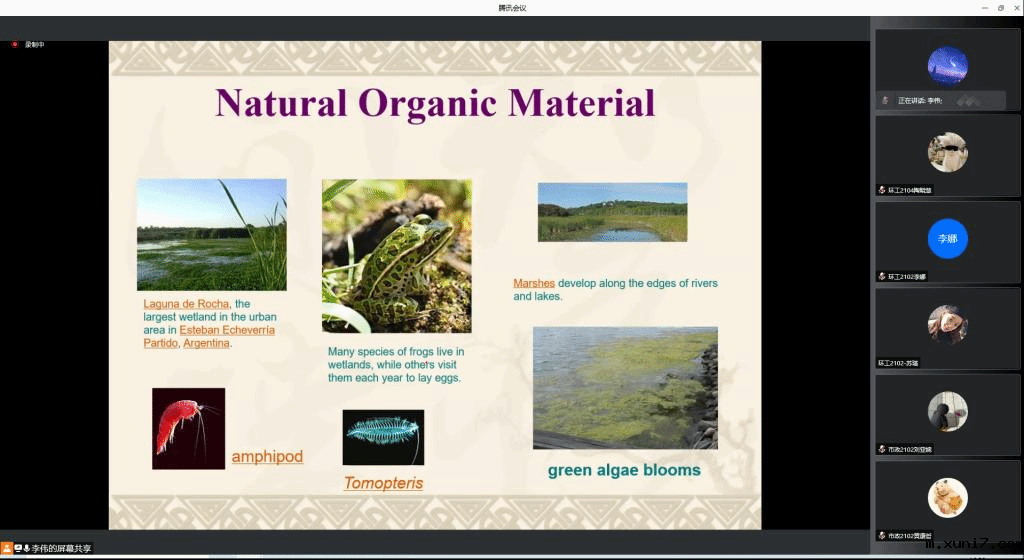Image resolution: width=1024 pixels, height=560 pixels.
Task: Click the microphone icon beside 李伟的屏幕共享
Action: [26, 548]
